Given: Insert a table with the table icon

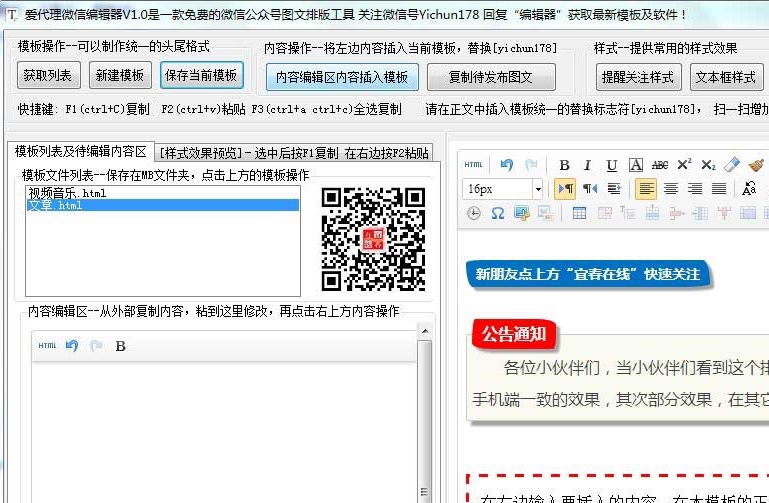Looking at the screenshot, I should click(x=579, y=213).
